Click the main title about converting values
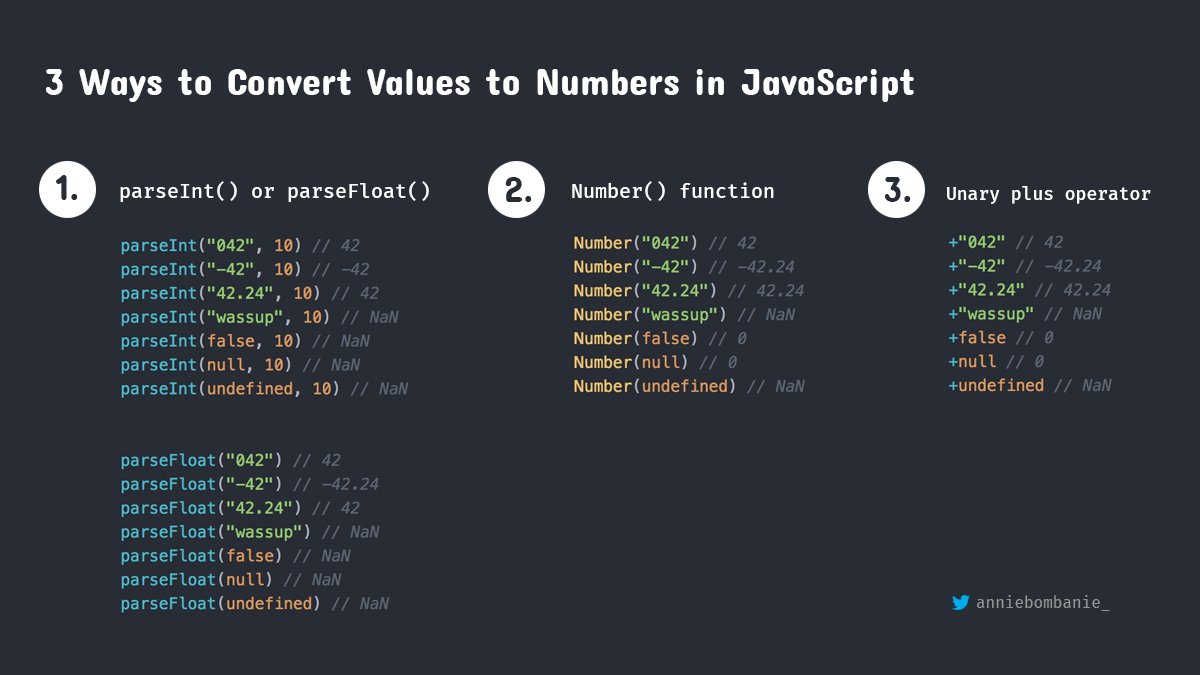1200x675 pixels. pyautogui.click(x=480, y=83)
